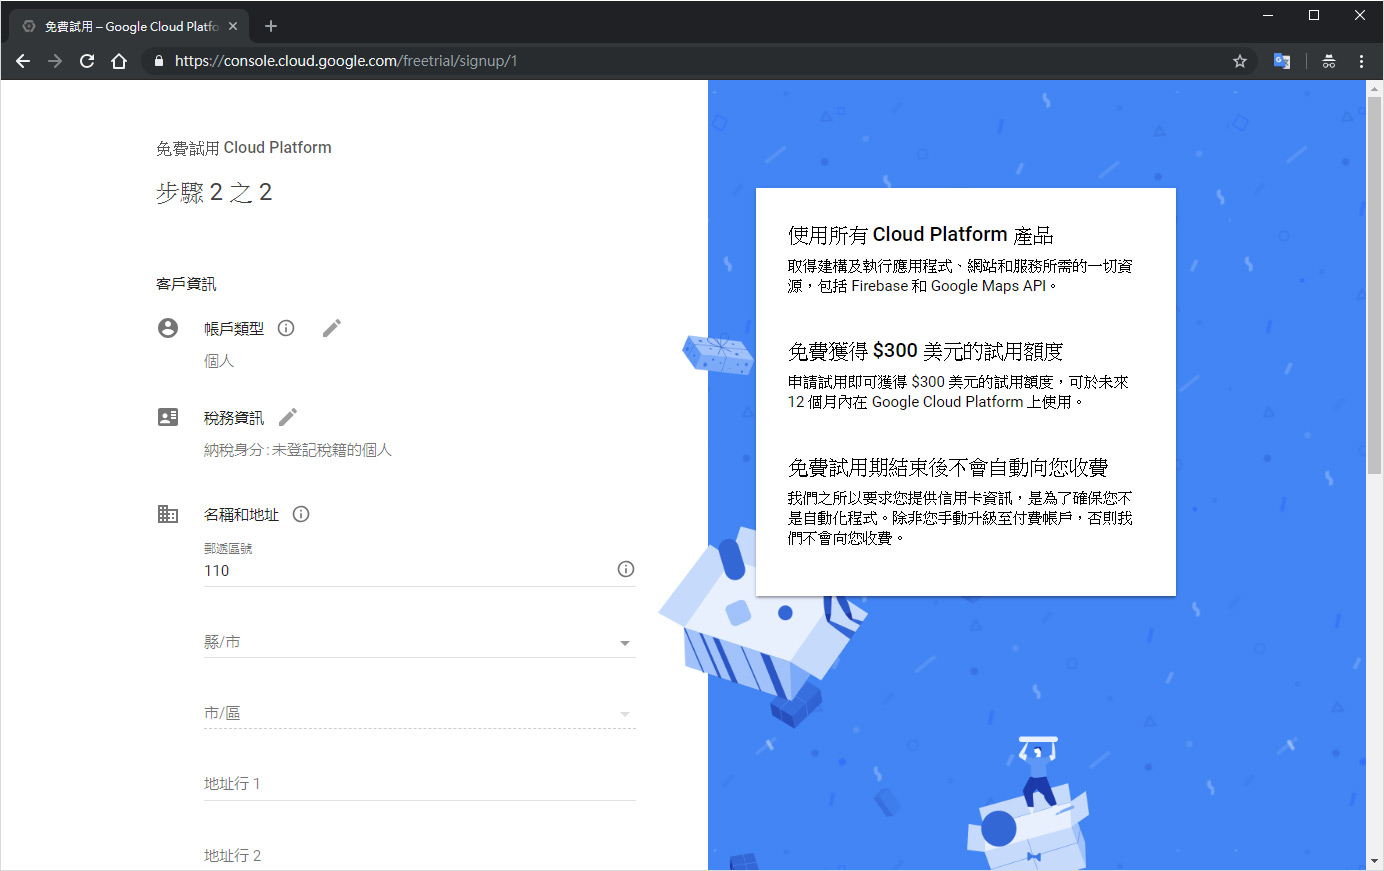Click the 納稅身分:未登記稅籍的個人 text
This screenshot has height=871, width=1384.
[298, 450]
